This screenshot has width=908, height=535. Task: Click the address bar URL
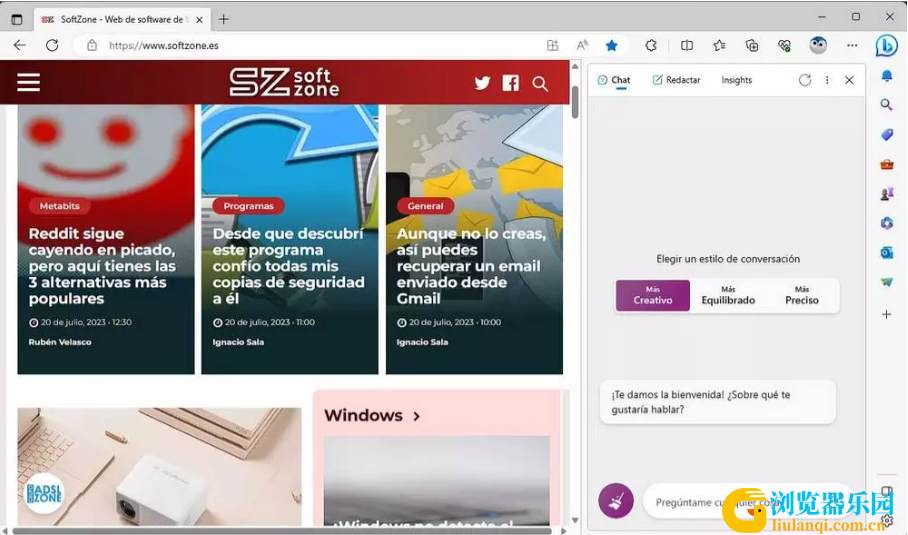point(164,45)
